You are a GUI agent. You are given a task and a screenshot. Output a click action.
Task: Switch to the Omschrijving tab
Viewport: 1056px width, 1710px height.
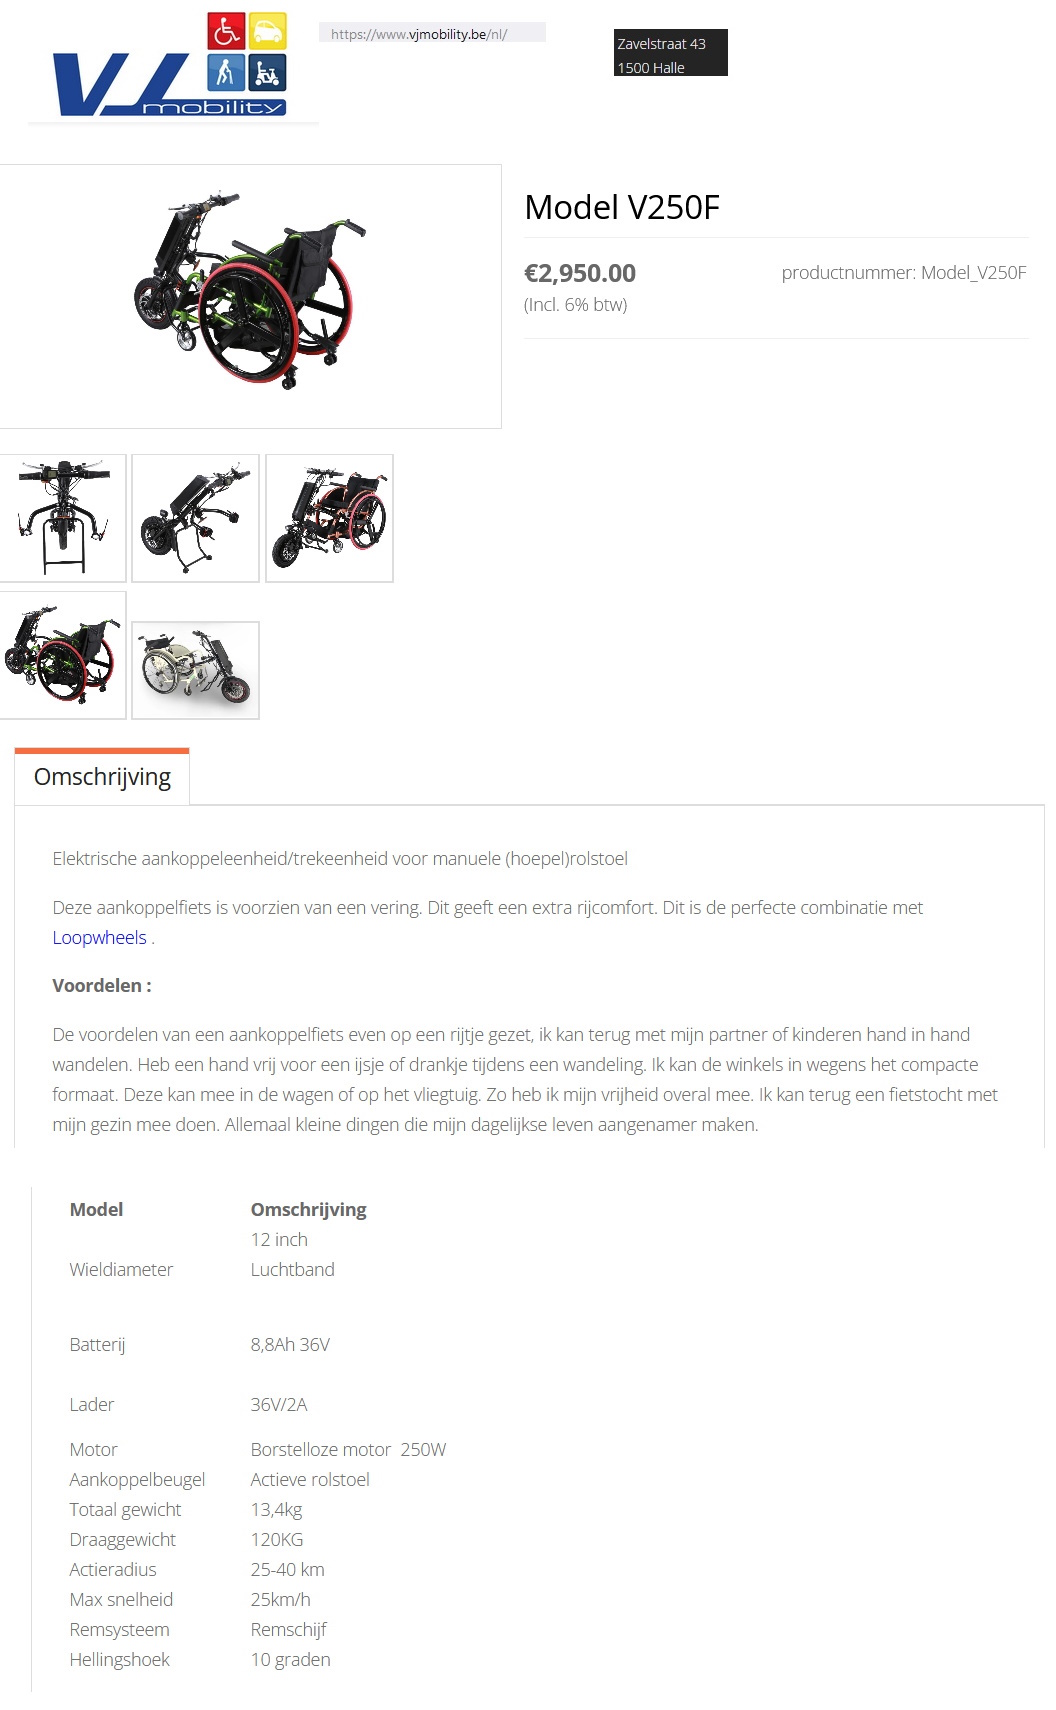[102, 777]
